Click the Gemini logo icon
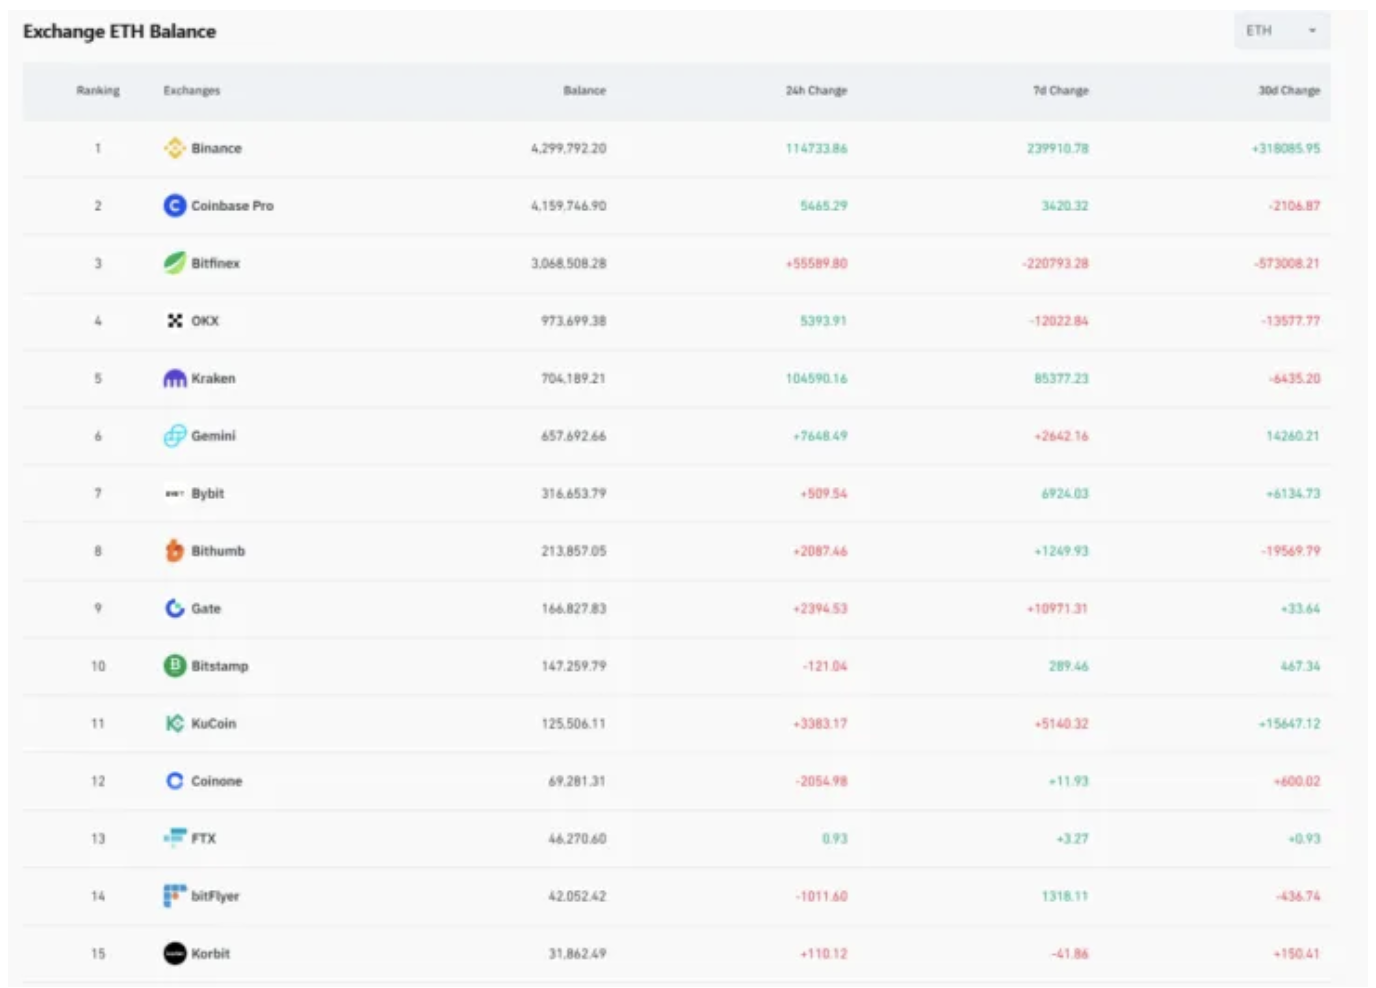Viewport: 1376px width, 988px height. click(175, 436)
